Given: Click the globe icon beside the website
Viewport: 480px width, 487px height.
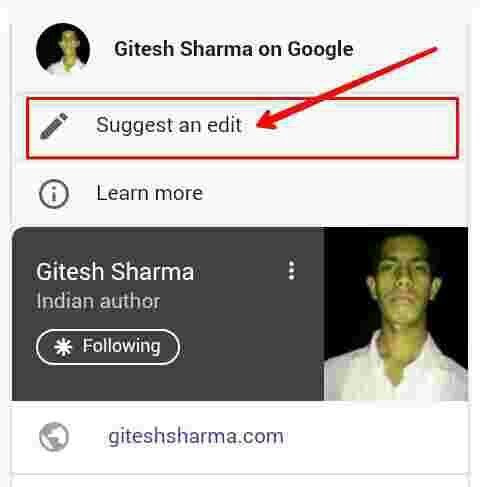Looking at the screenshot, I should tap(54, 436).
